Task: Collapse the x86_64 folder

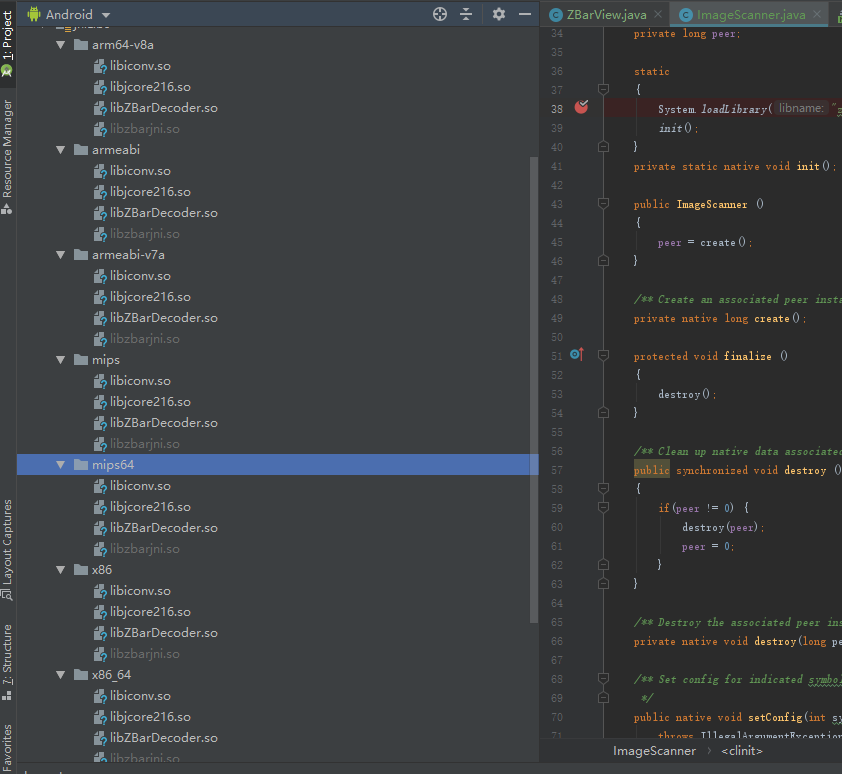Action: point(61,674)
